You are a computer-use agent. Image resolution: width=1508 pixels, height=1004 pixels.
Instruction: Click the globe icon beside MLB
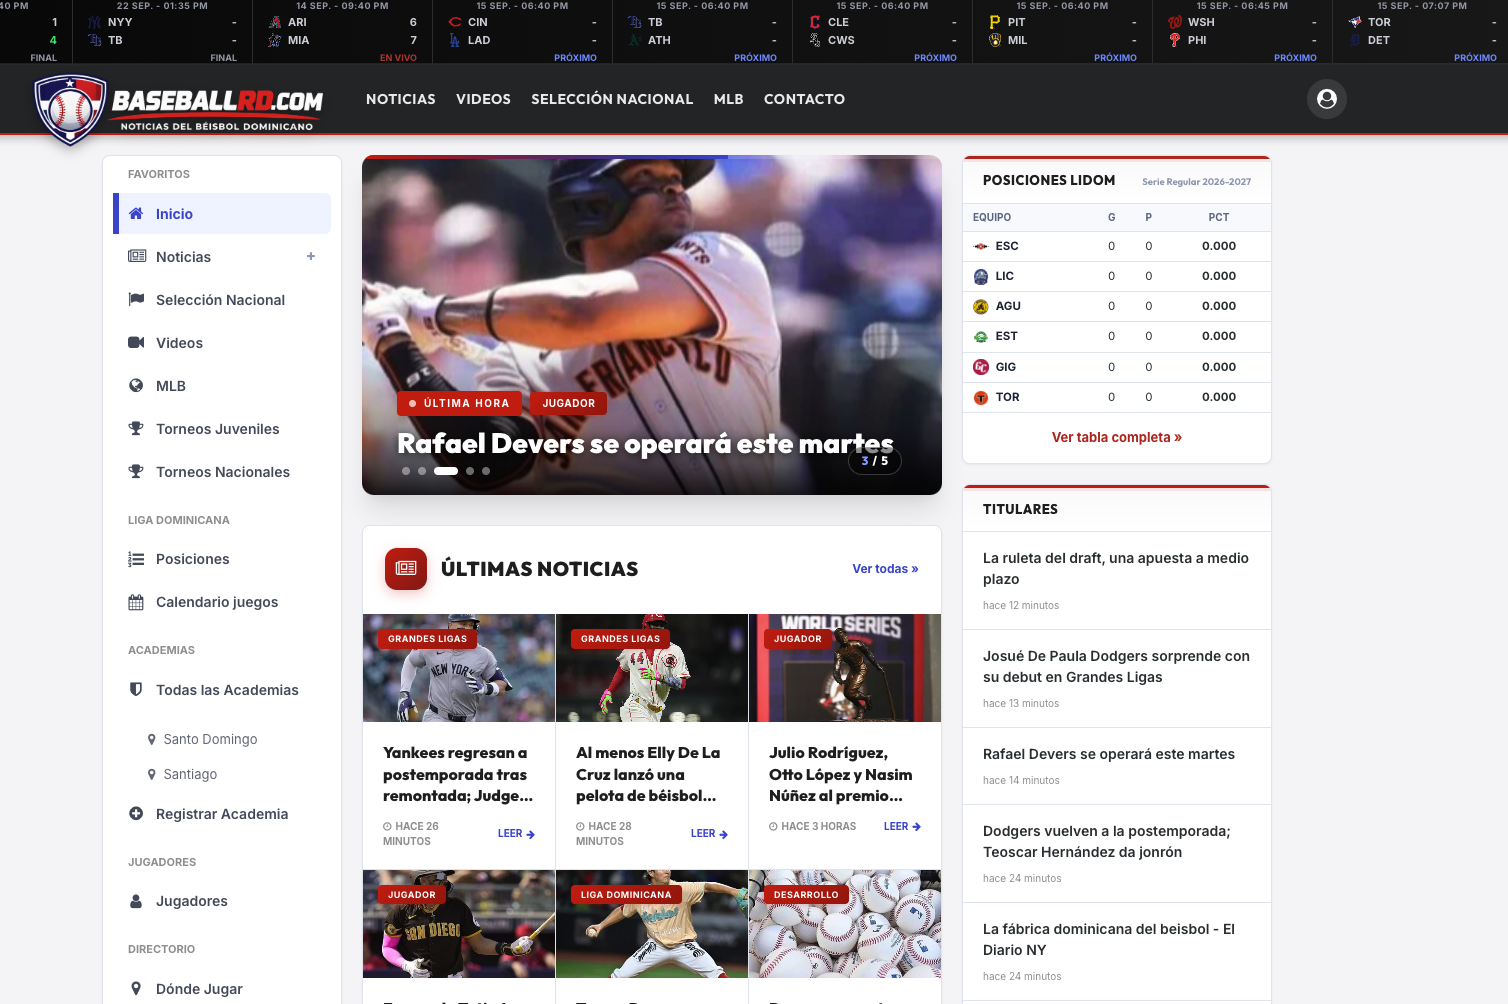click(x=136, y=386)
